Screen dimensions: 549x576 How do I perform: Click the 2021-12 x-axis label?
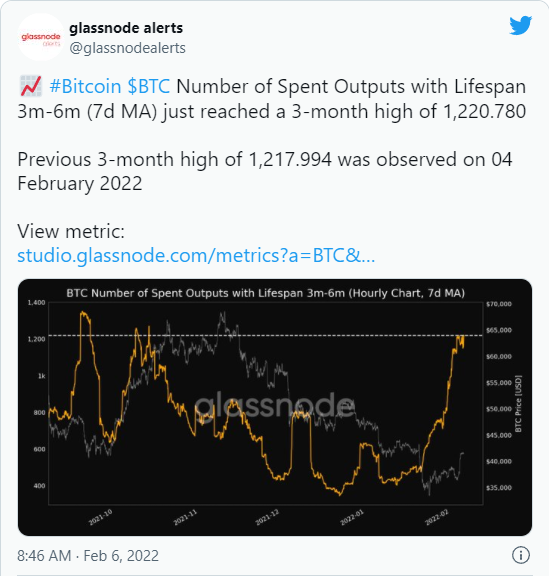267,517
